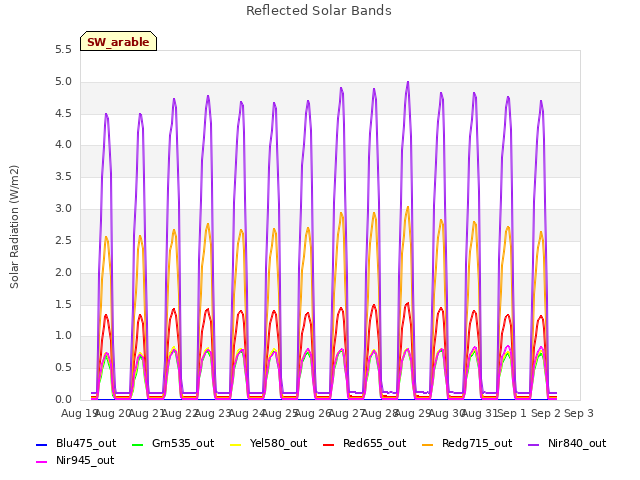Screen dimensions: 640x480
Task: Click the Reflected Solar Bands chart title
Action: tap(319, 11)
